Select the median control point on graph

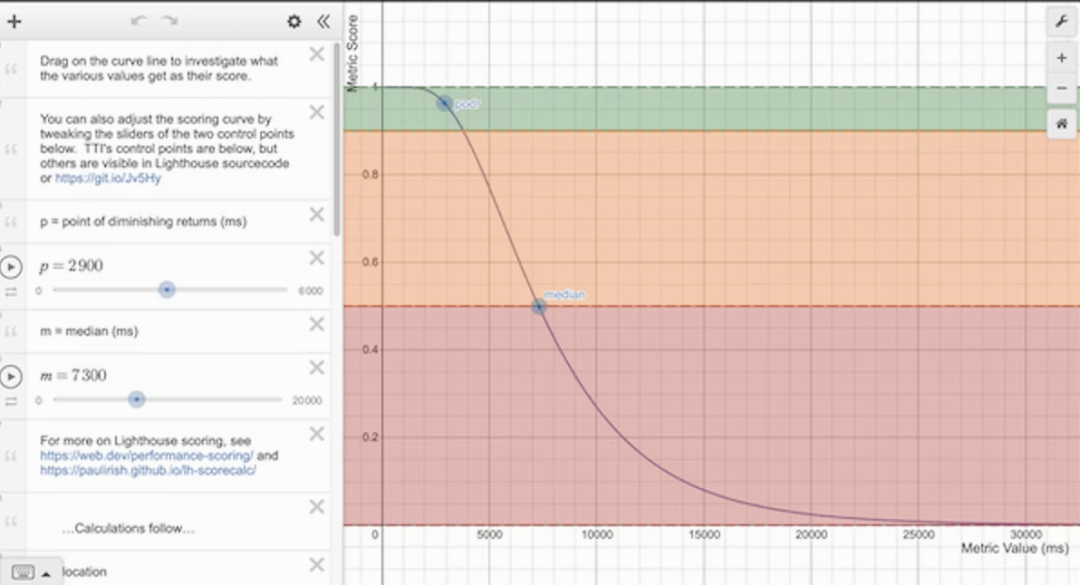[x=539, y=307]
